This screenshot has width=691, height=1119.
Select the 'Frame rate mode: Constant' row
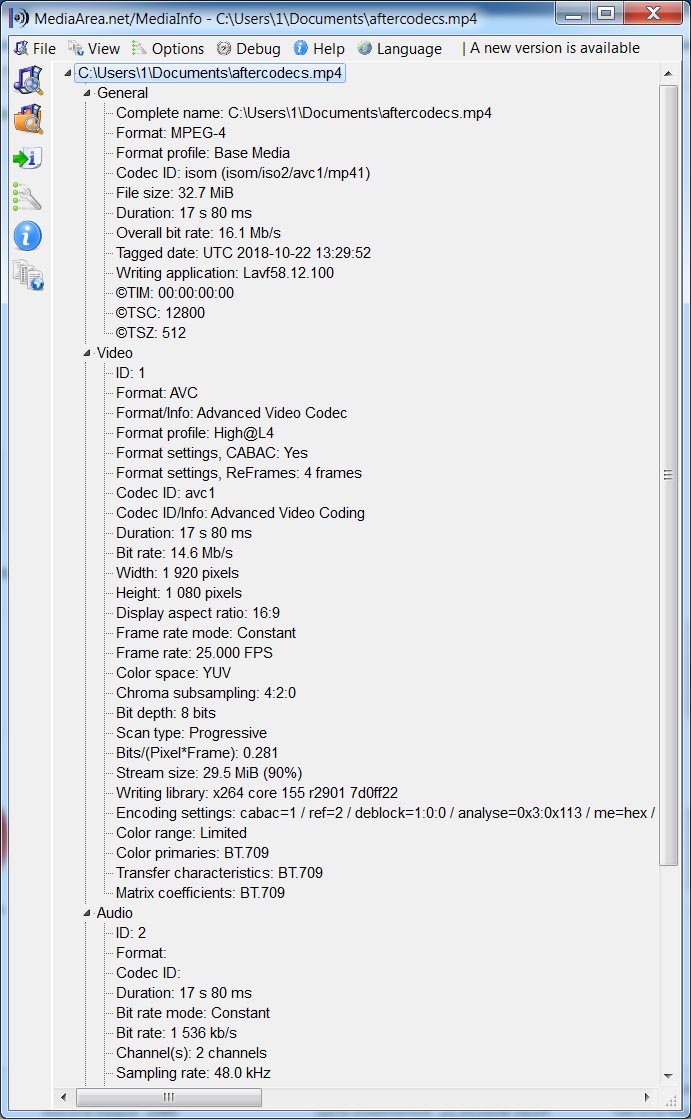(x=206, y=632)
